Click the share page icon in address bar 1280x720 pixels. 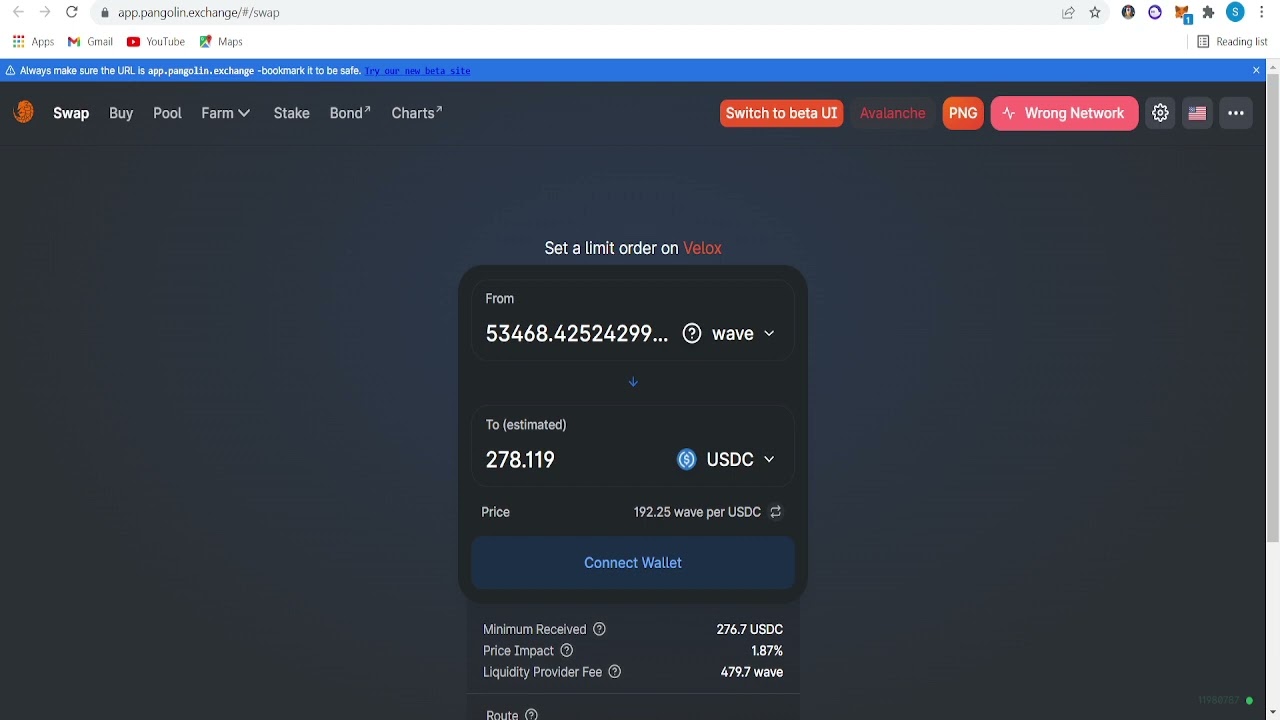(x=1068, y=13)
